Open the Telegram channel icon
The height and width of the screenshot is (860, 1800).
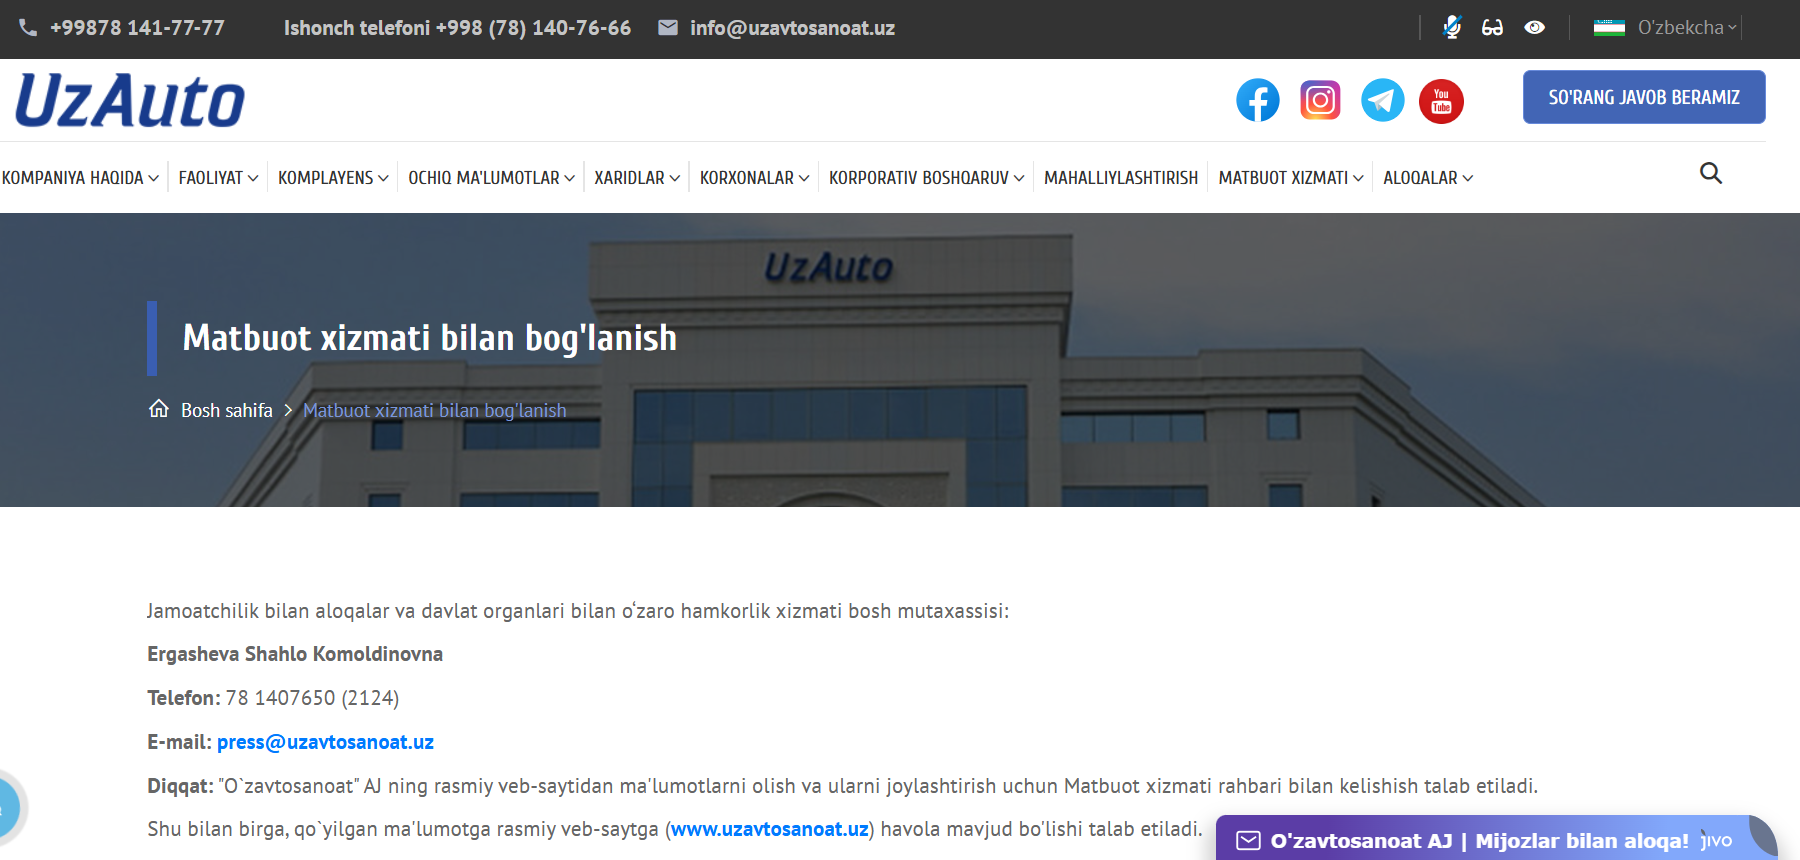pos(1382,100)
